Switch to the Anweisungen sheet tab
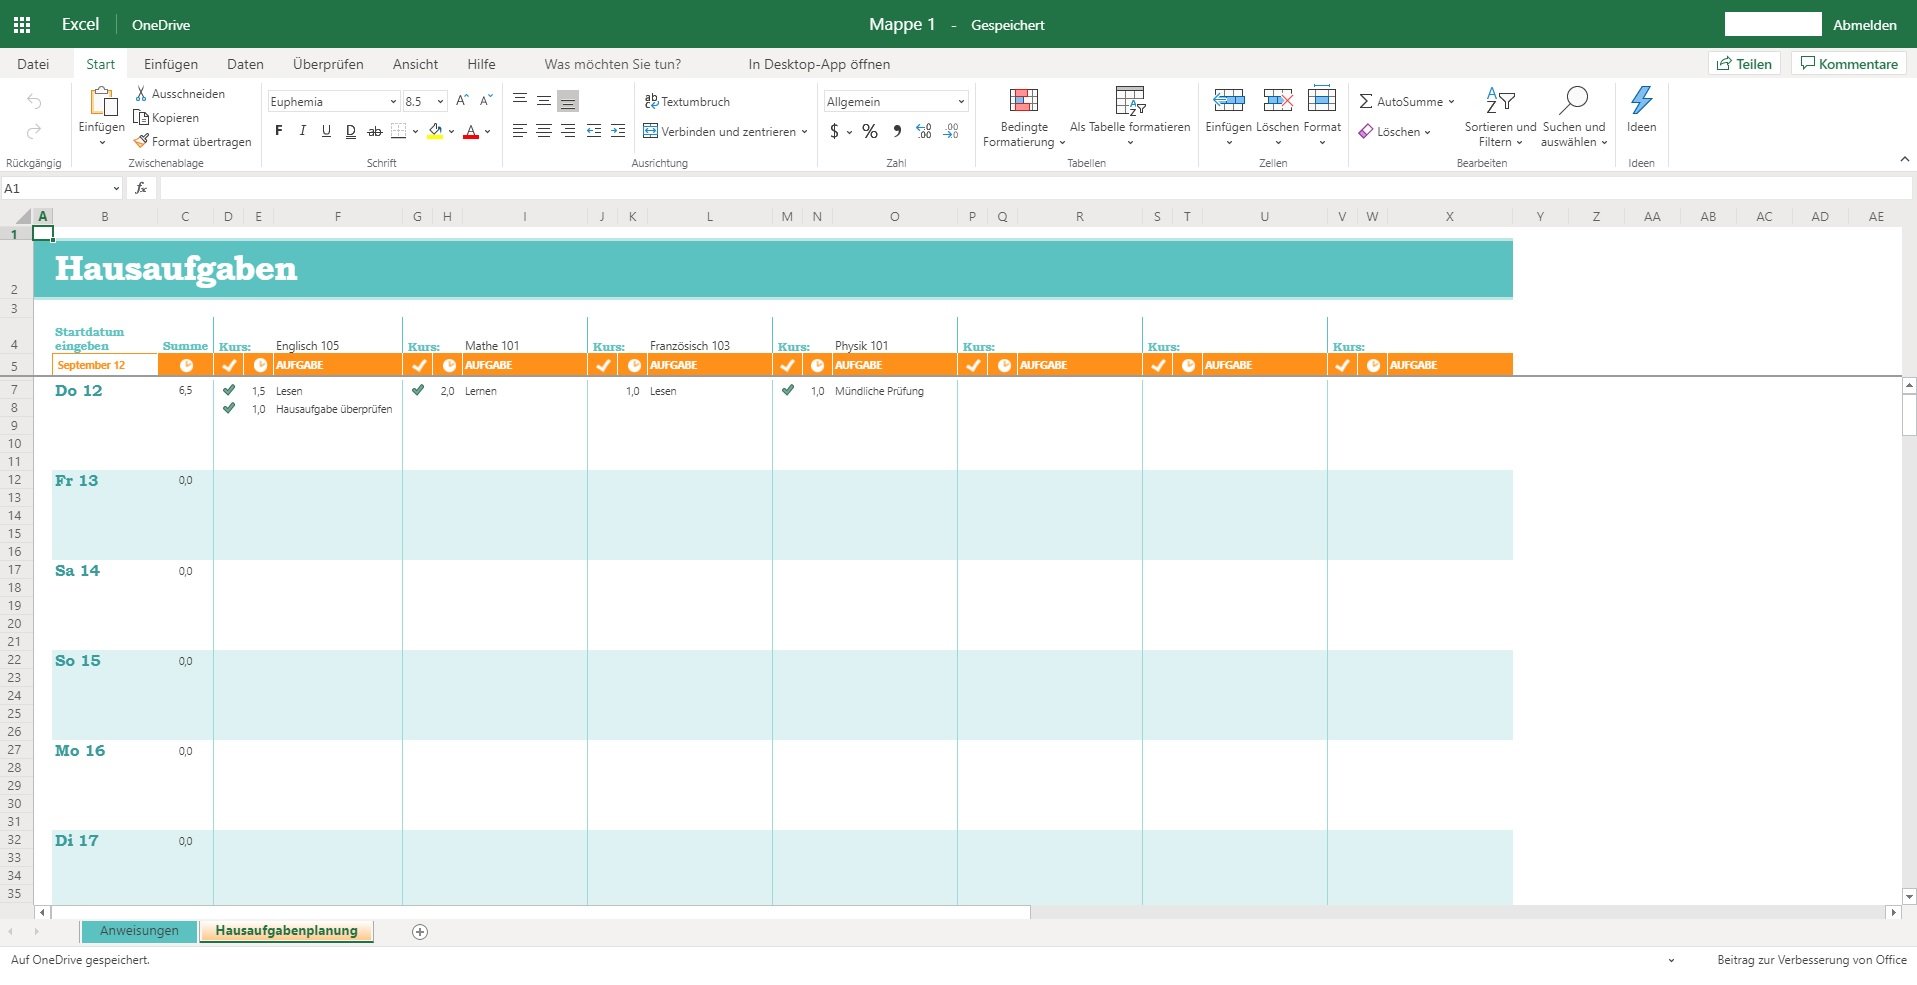This screenshot has height=985, width=1917. click(x=139, y=931)
